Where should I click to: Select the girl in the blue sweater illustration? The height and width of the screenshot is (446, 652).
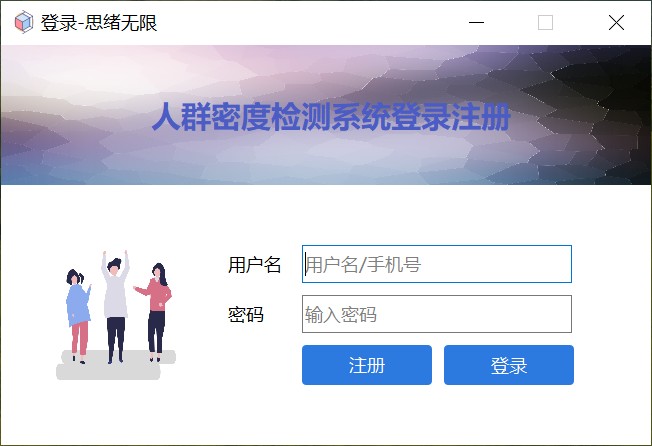click(x=78, y=316)
